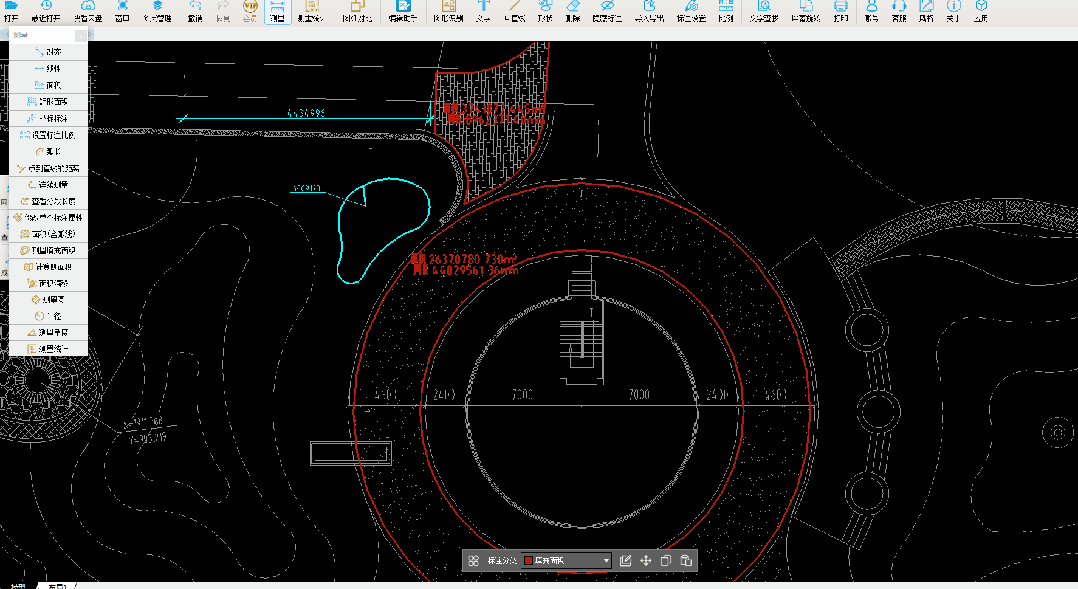Open the account person icon

tap(872, 11)
